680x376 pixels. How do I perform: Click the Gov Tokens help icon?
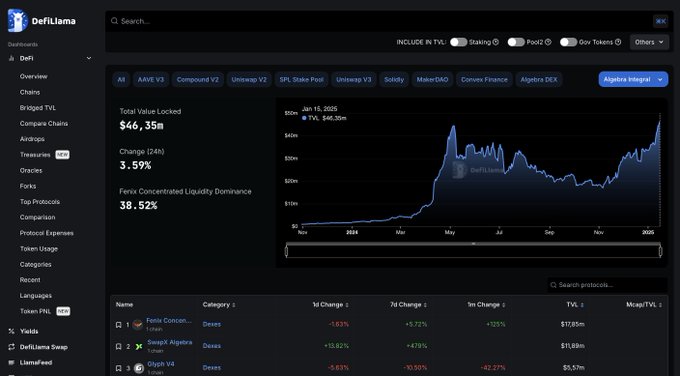(618, 42)
